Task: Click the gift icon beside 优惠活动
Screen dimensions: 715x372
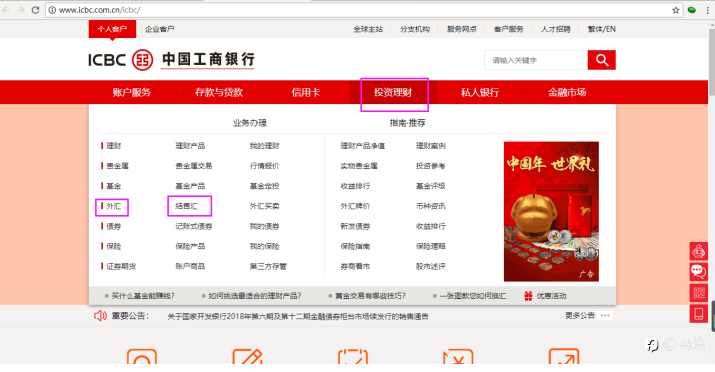Action: coord(528,296)
